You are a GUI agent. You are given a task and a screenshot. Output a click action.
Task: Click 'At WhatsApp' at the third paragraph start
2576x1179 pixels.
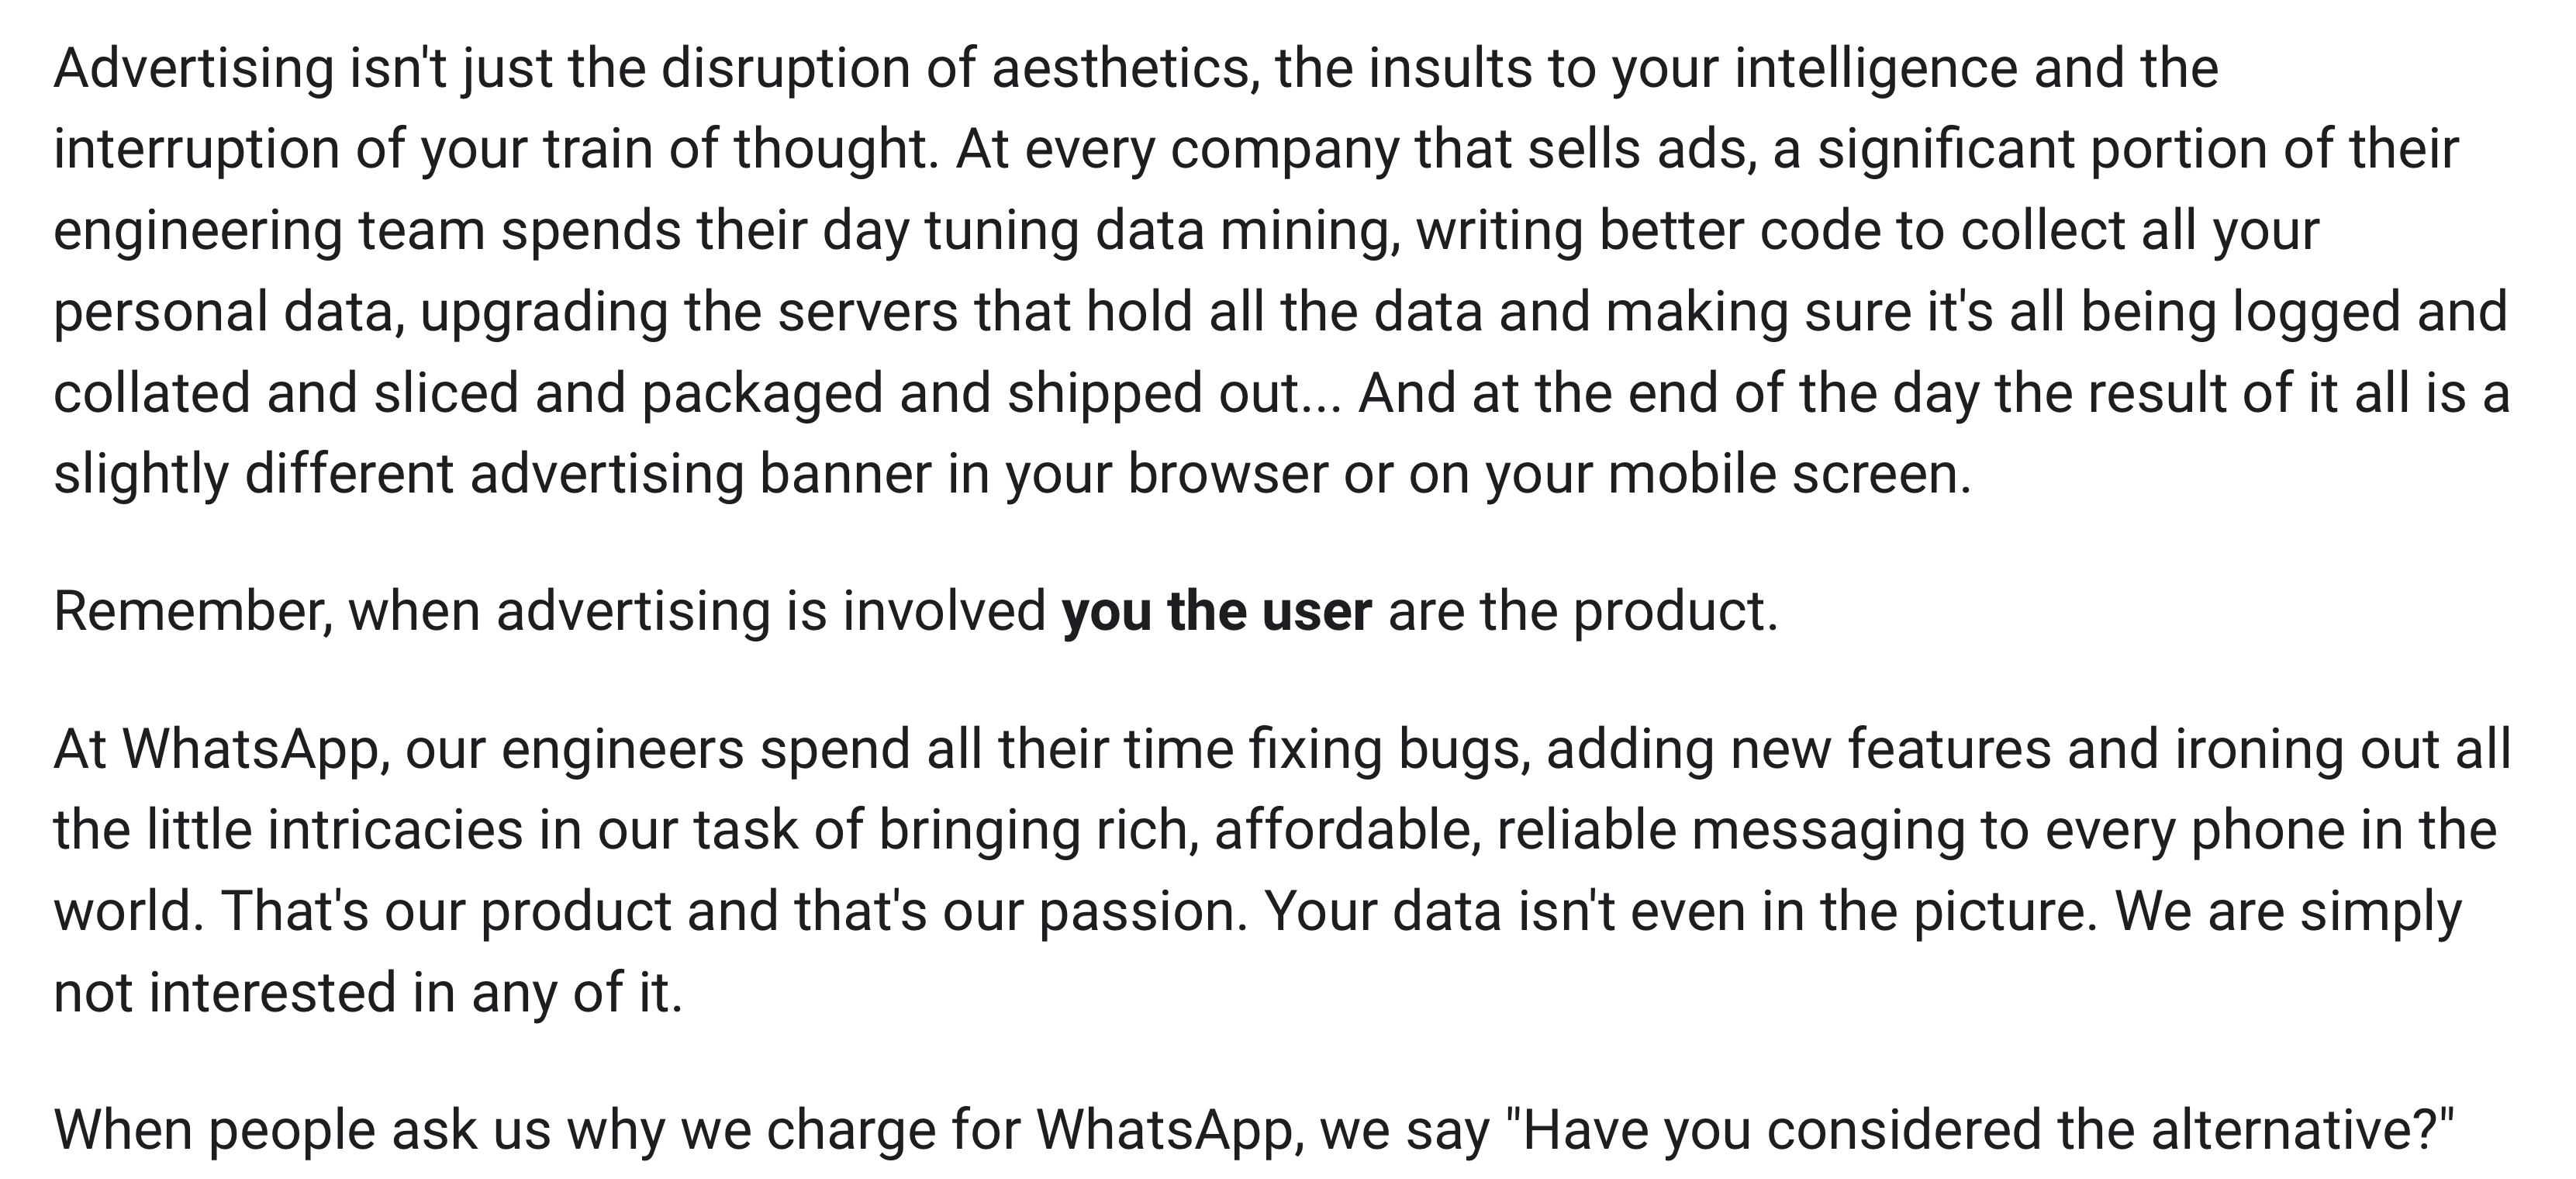[221, 750]
